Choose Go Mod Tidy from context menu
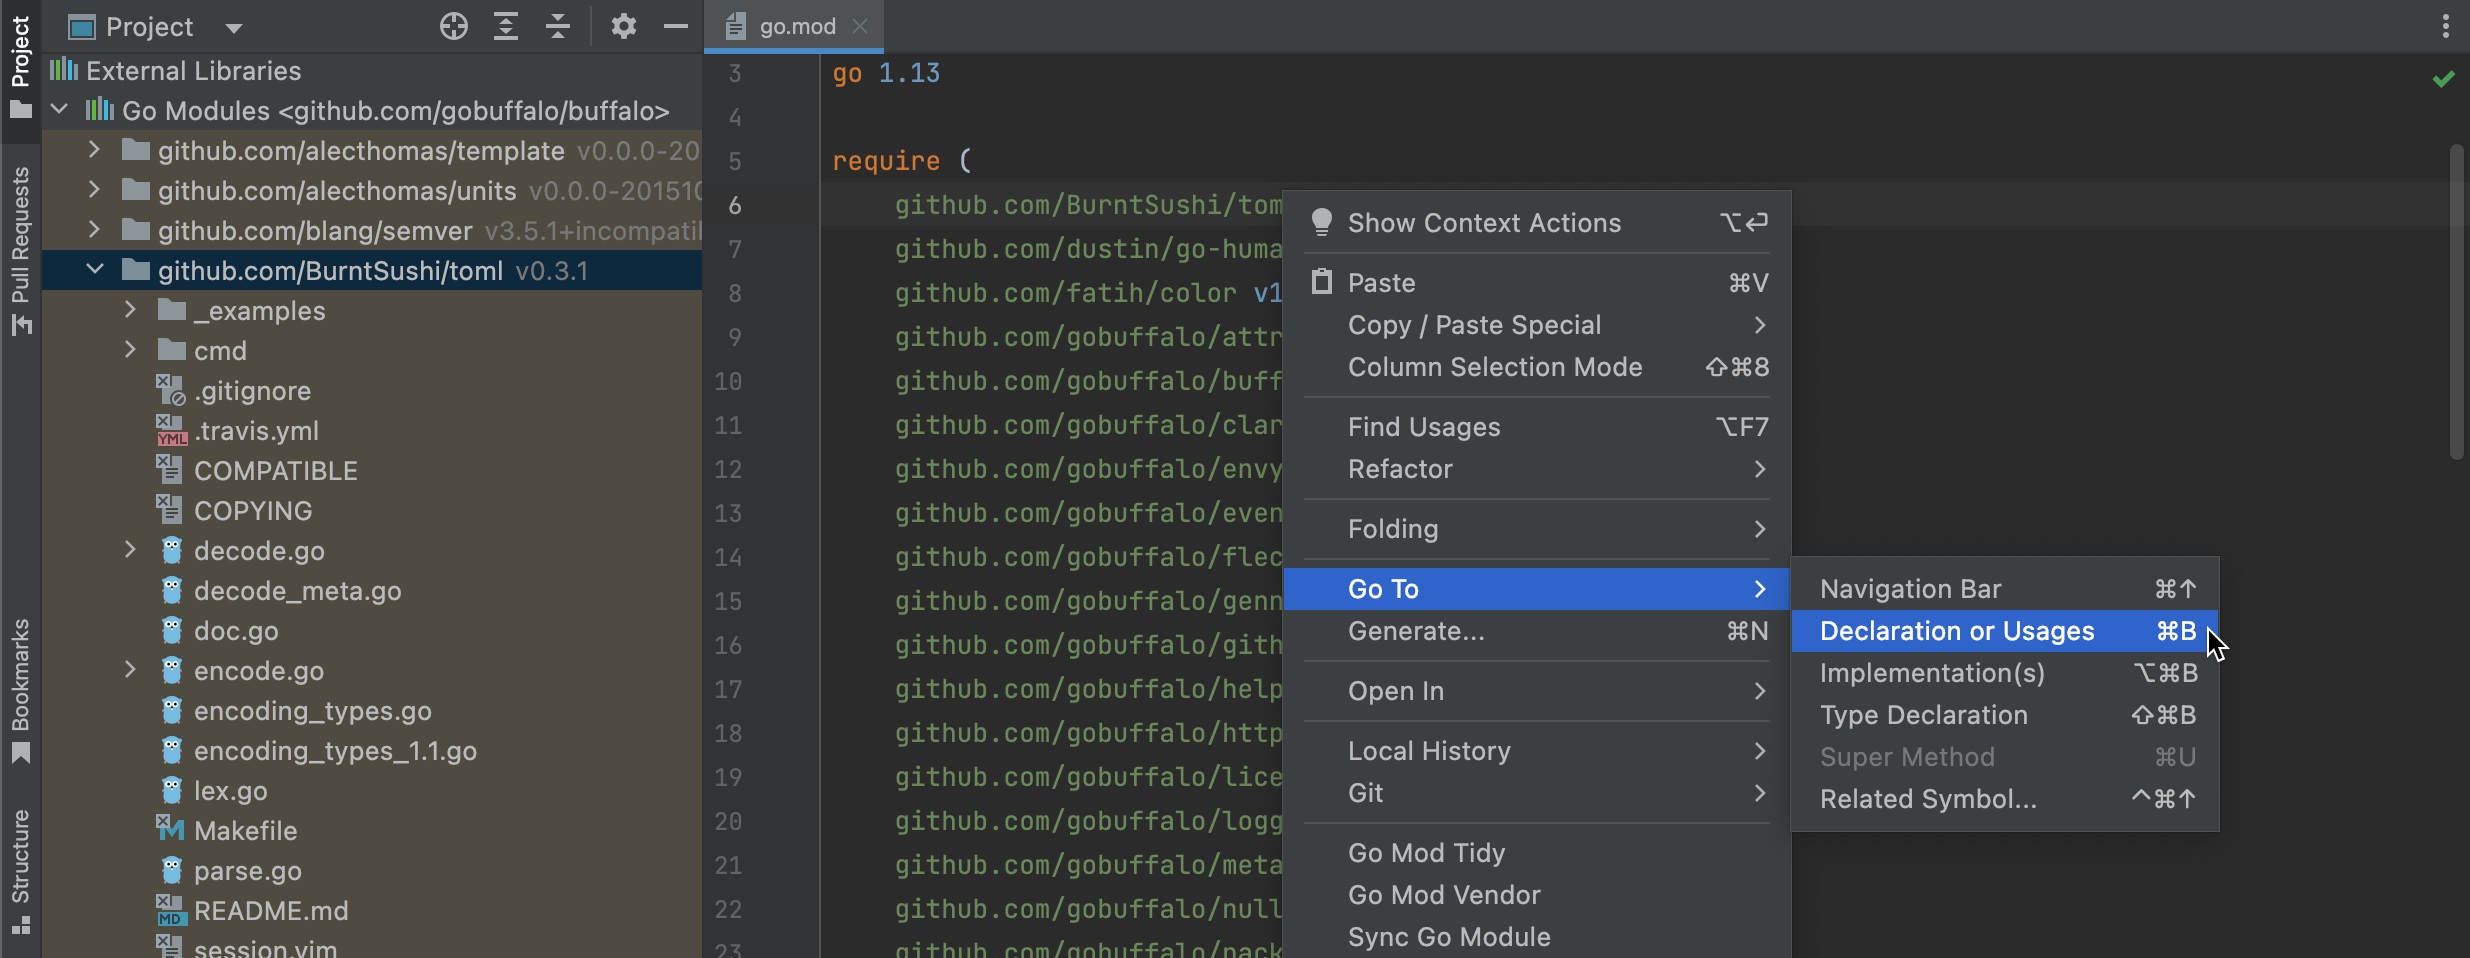The height and width of the screenshot is (958, 2470). pos(1426,853)
